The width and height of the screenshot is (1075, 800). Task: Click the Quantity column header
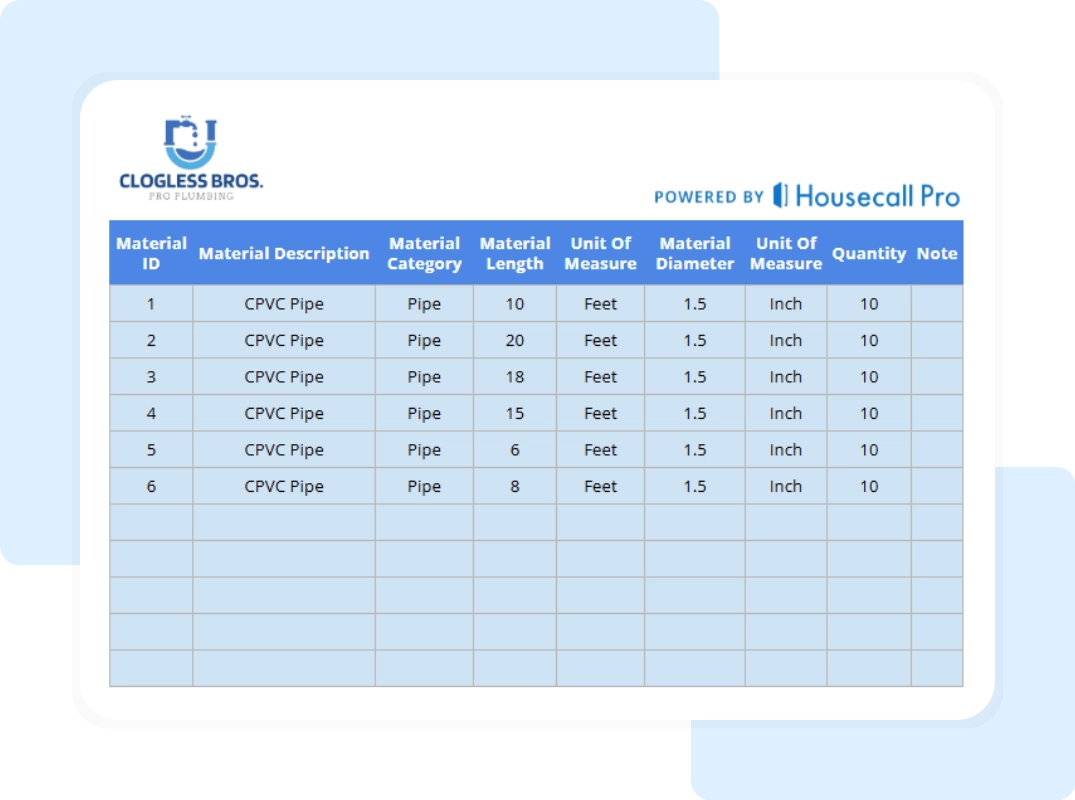[x=869, y=253]
